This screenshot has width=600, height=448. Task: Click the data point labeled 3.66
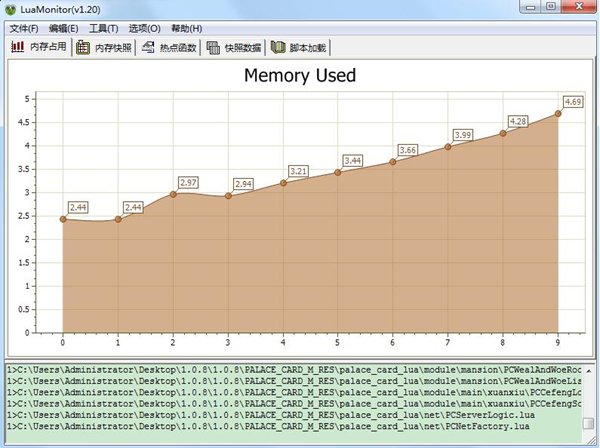393,162
